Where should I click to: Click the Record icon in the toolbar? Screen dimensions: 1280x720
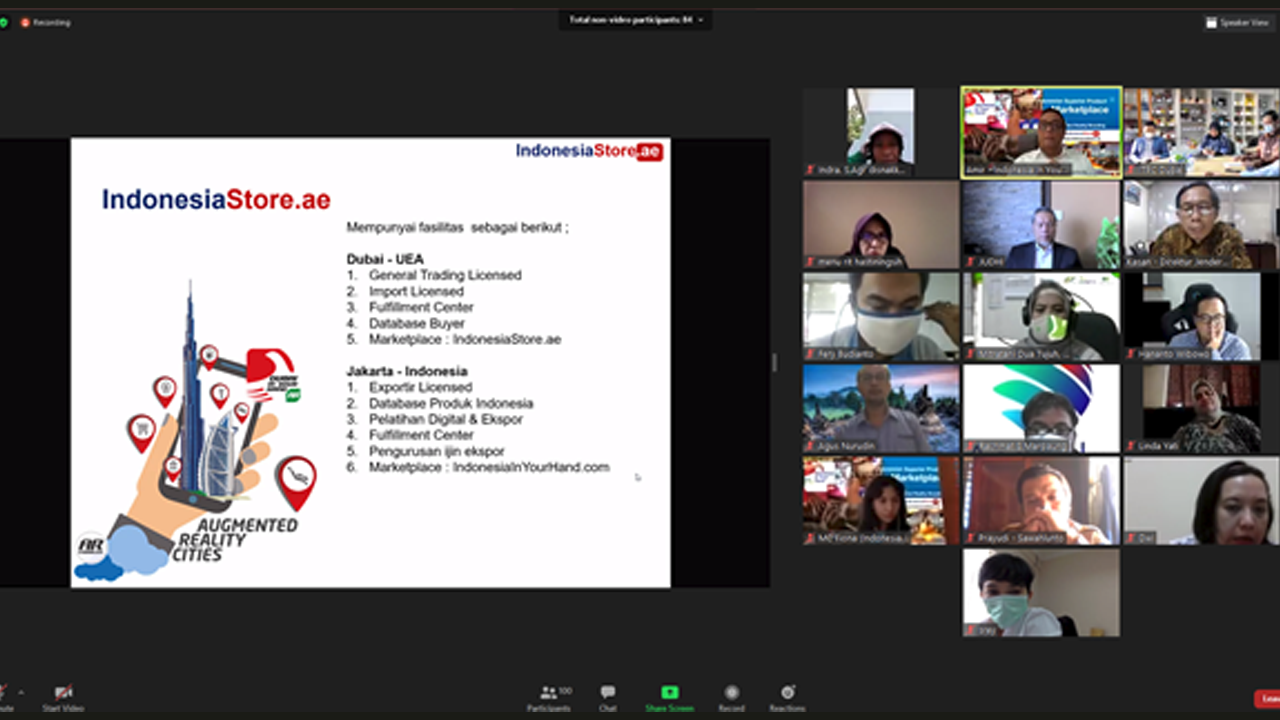[731, 692]
